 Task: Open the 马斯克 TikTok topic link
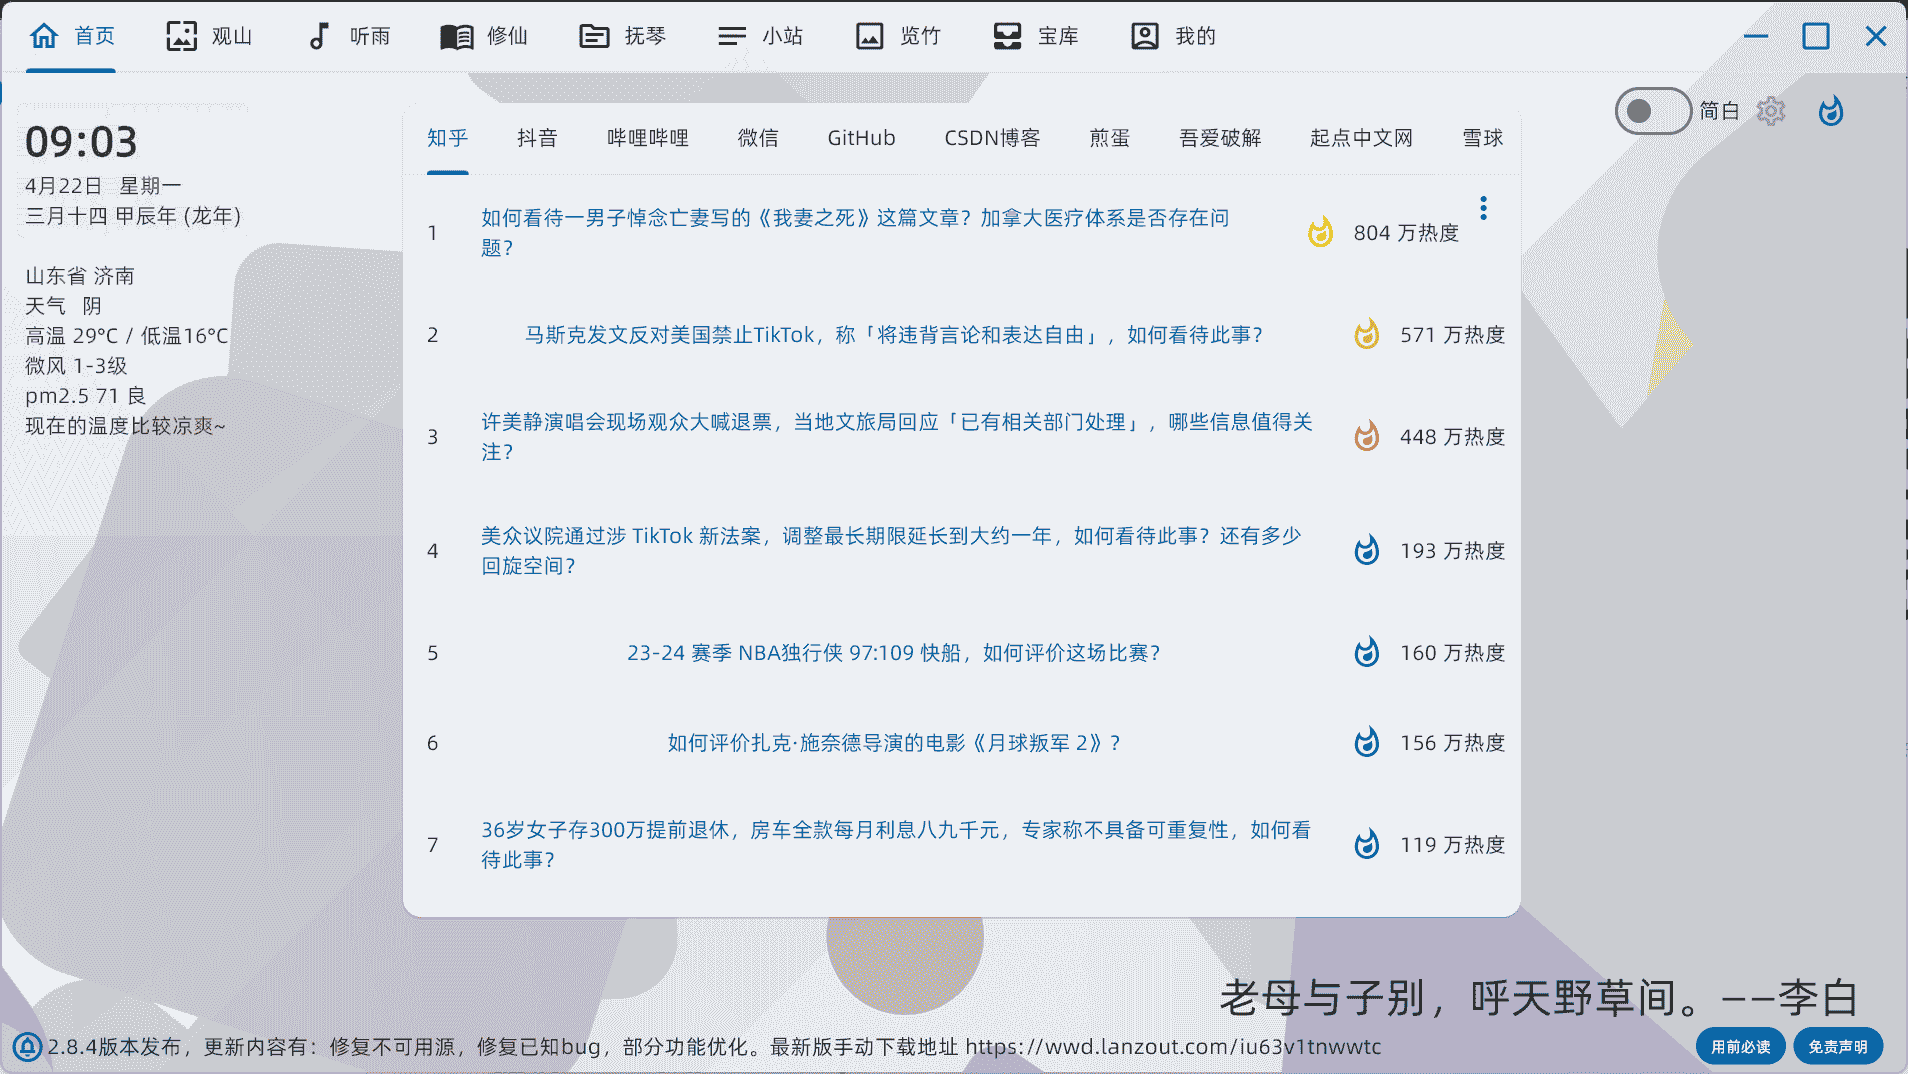893,335
